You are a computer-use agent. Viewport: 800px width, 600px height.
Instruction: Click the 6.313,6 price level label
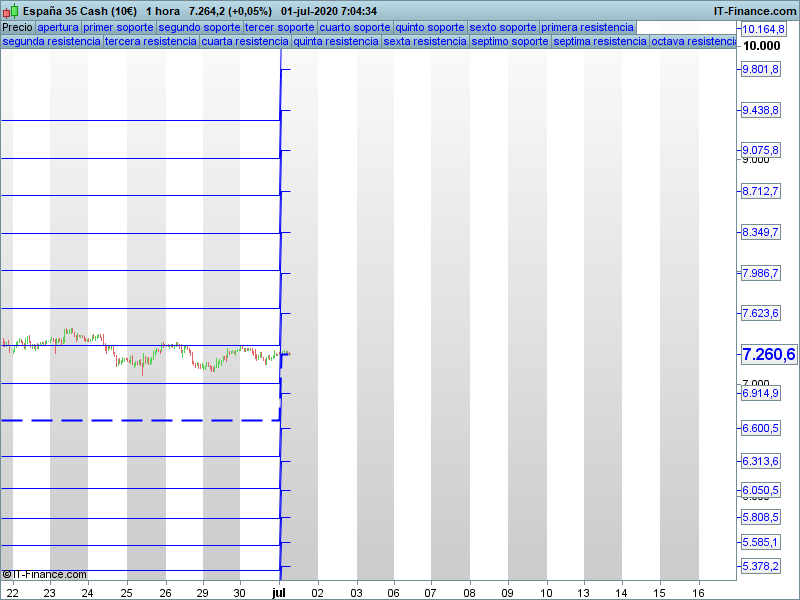[x=761, y=461]
